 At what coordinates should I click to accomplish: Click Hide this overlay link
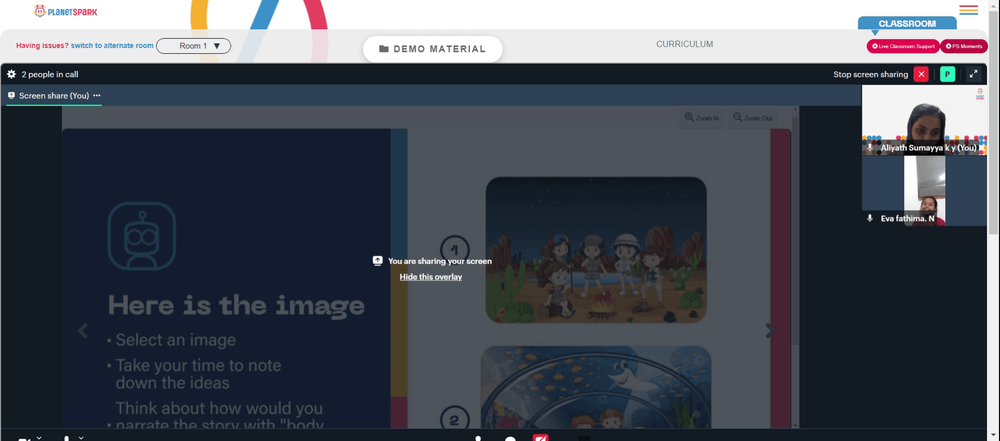430,276
